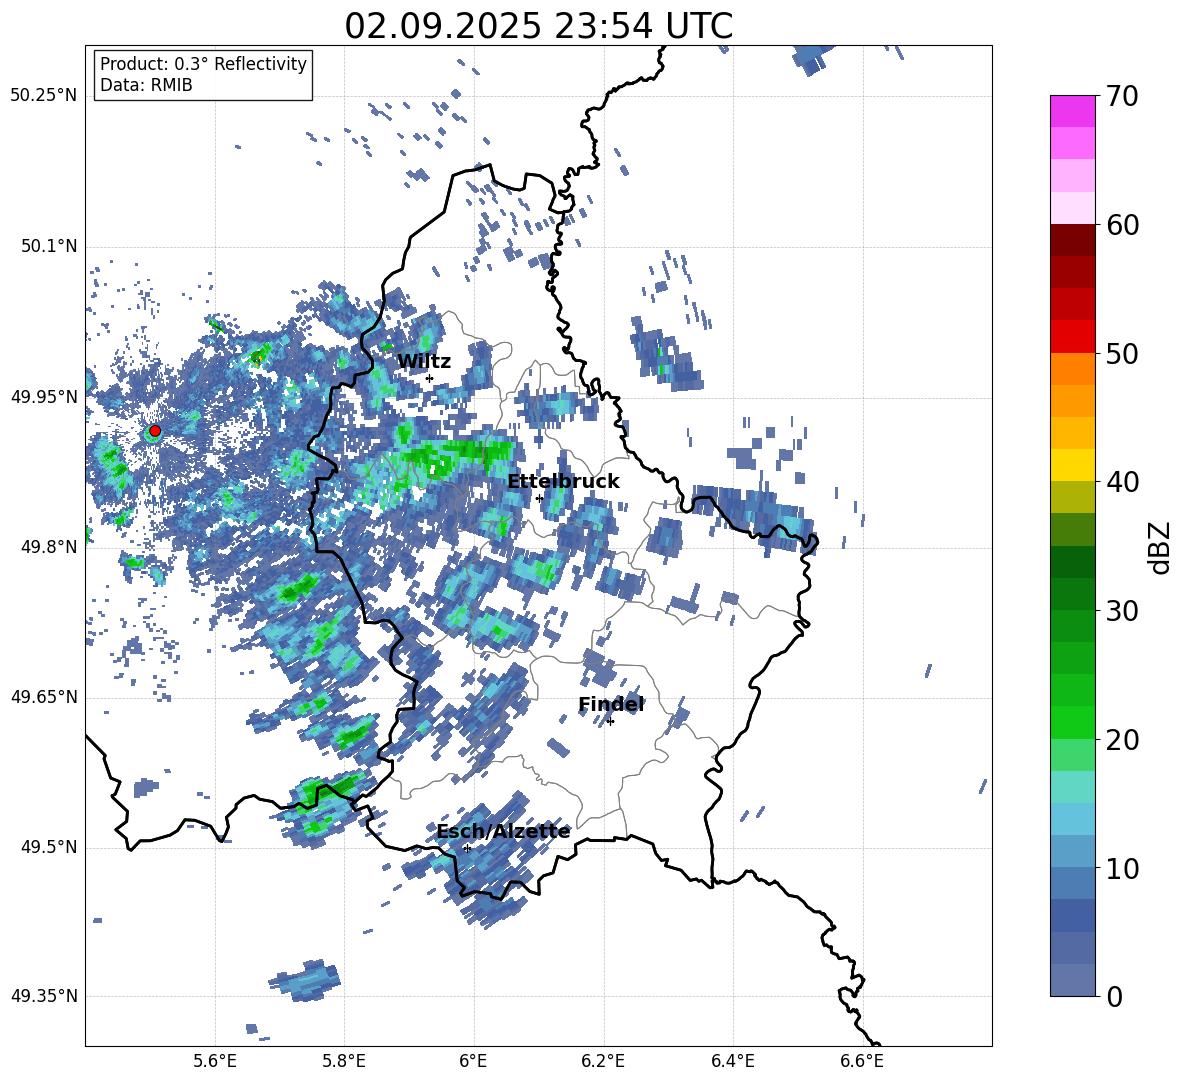
Task: Click the 49.65°N latitude label
Action: pyautogui.click(x=44, y=697)
